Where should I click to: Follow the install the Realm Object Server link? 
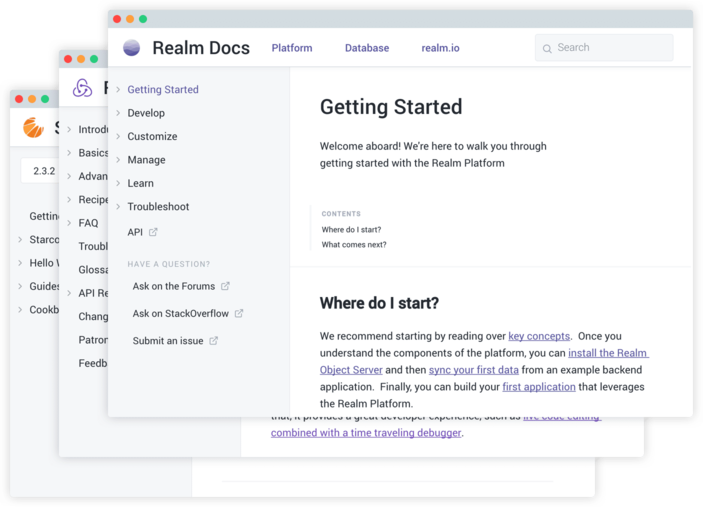click(x=609, y=353)
